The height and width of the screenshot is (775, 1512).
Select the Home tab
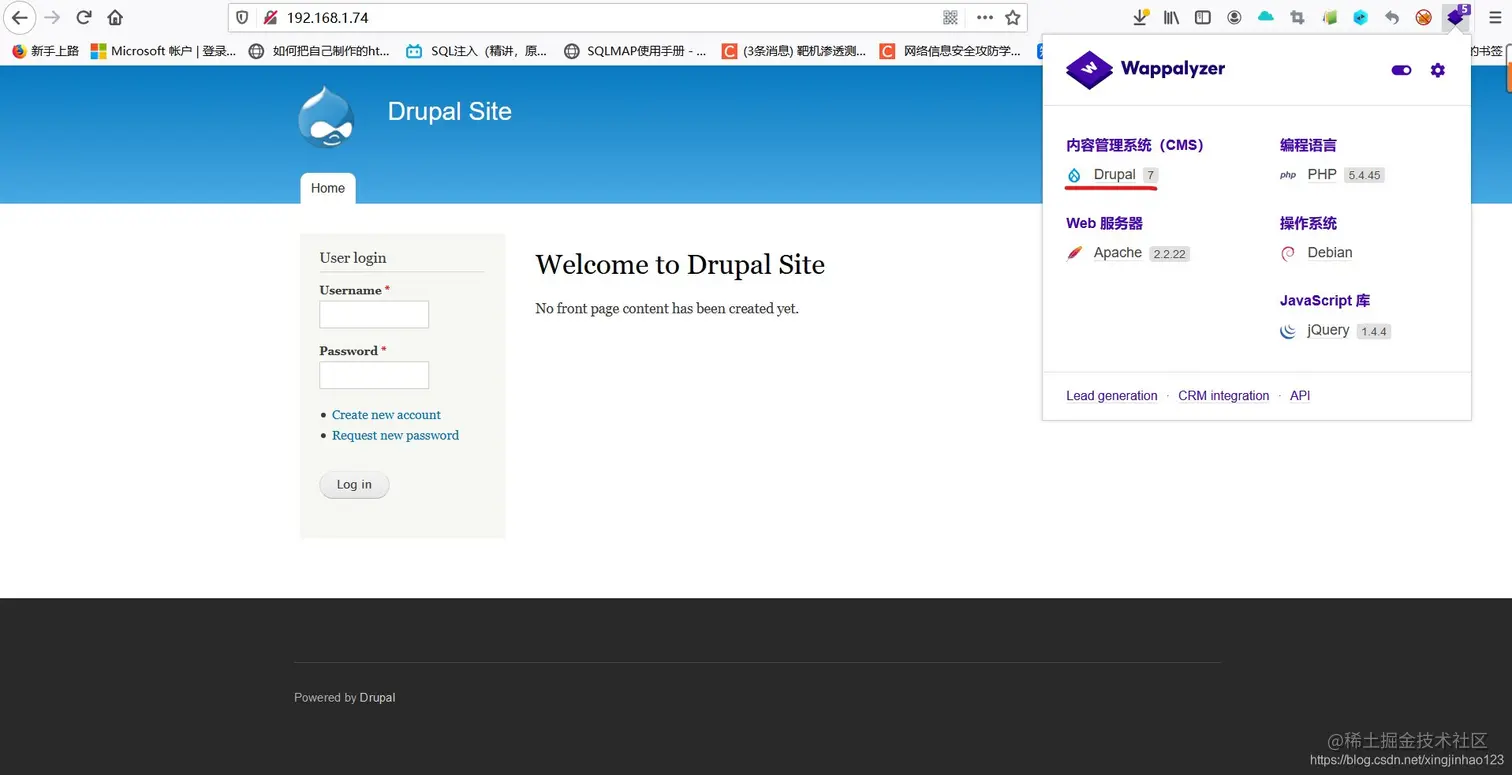(328, 188)
